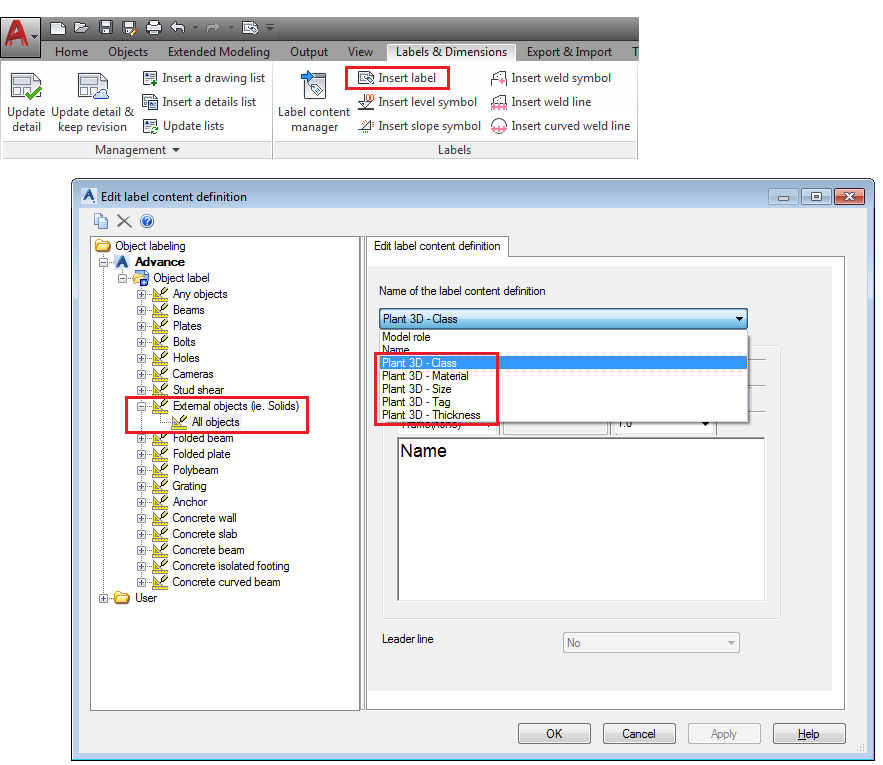Choose Plant 3D - Class option
Screen dimensions: 883x765
(564, 363)
